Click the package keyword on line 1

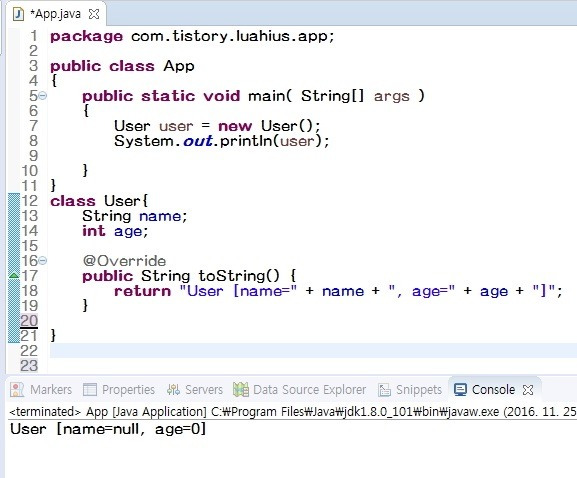86,36
